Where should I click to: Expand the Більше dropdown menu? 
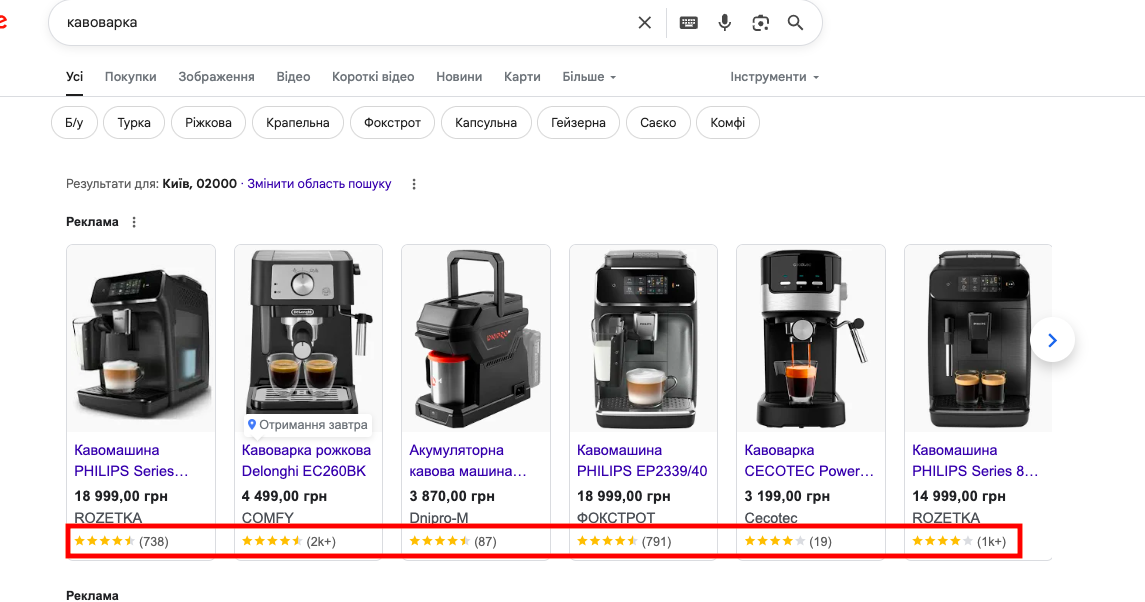click(x=589, y=77)
